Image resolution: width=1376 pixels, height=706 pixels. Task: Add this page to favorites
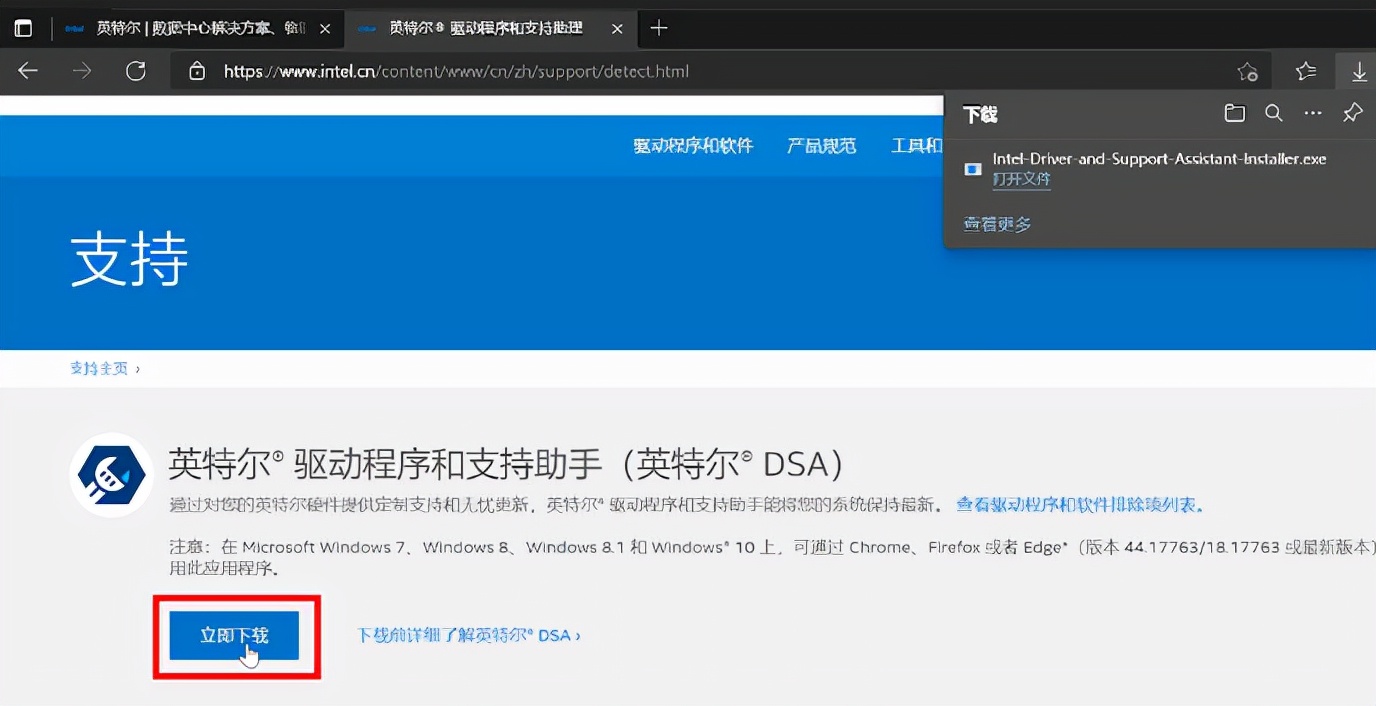tap(1246, 71)
